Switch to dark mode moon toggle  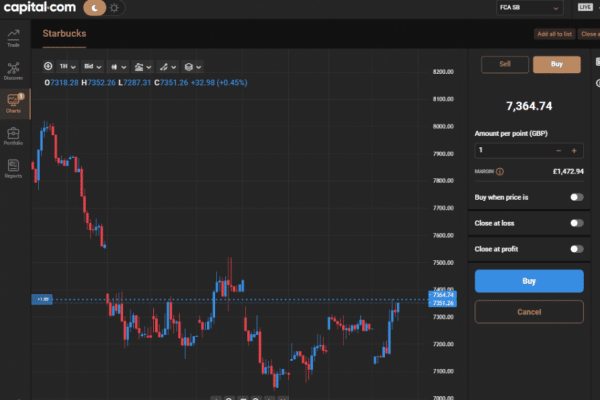click(95, 8)
